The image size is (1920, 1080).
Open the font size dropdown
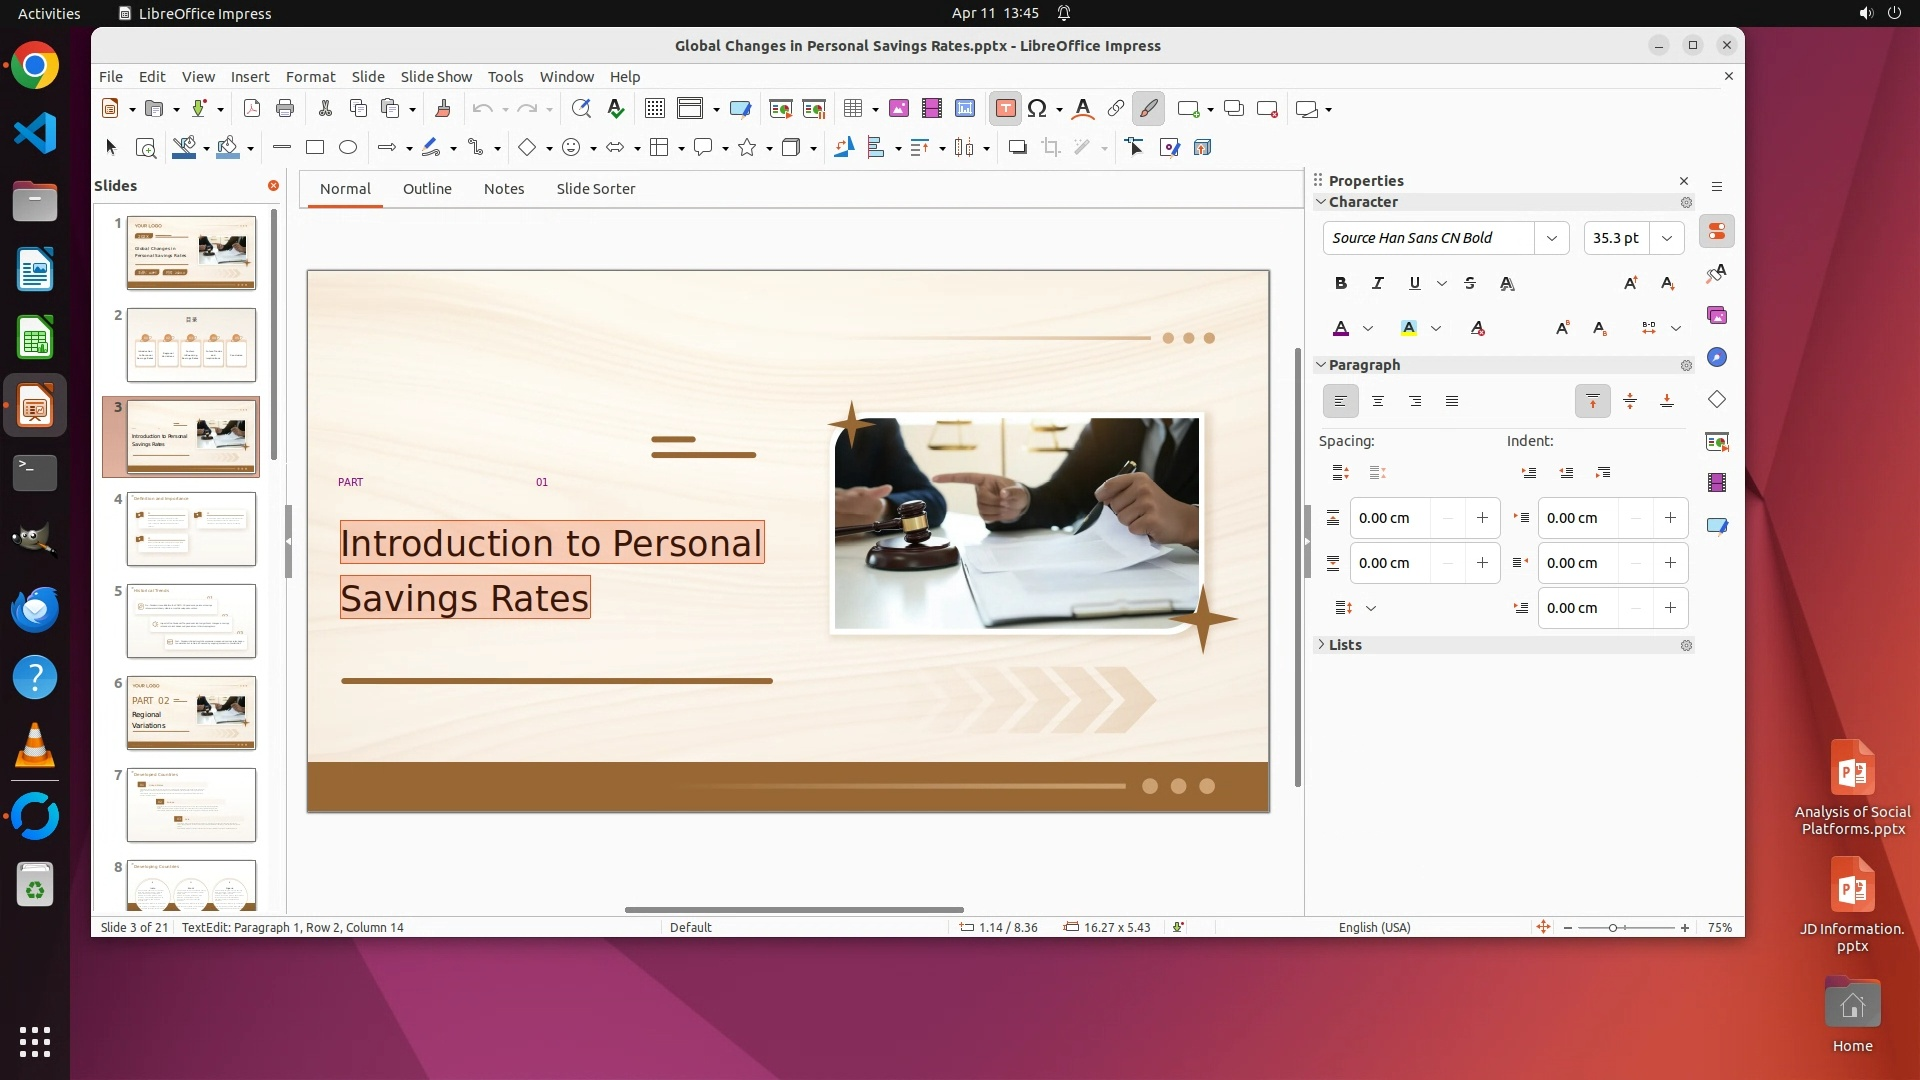(x=1666, y=238)
